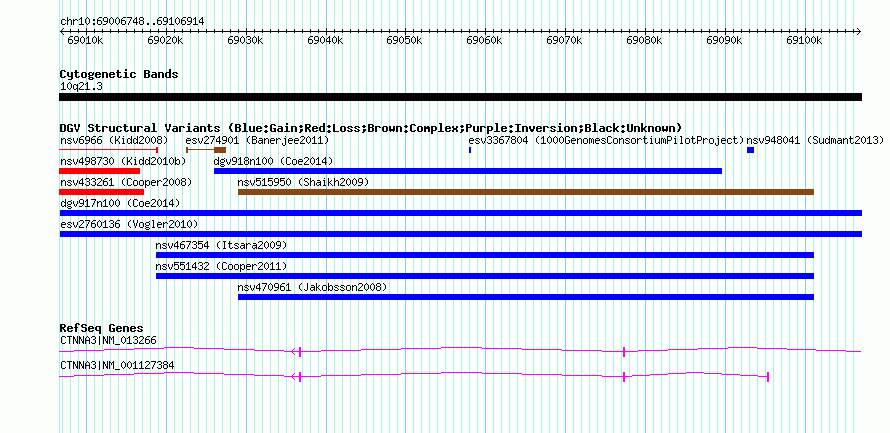Click the nsv6966 (Kidd2008) label
The height and width of the screenshot is (433, 890).
114,140
